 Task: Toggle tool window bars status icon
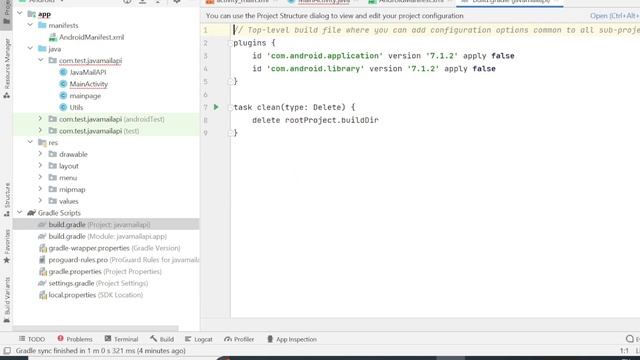7,351
